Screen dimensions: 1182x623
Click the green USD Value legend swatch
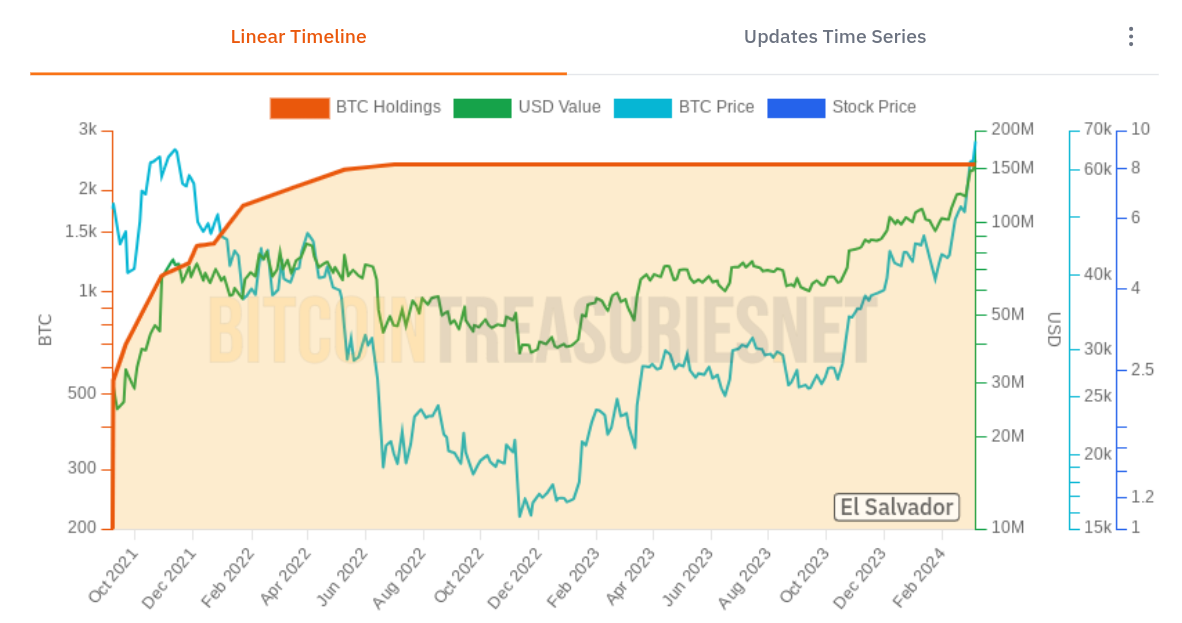click(482, 108)
